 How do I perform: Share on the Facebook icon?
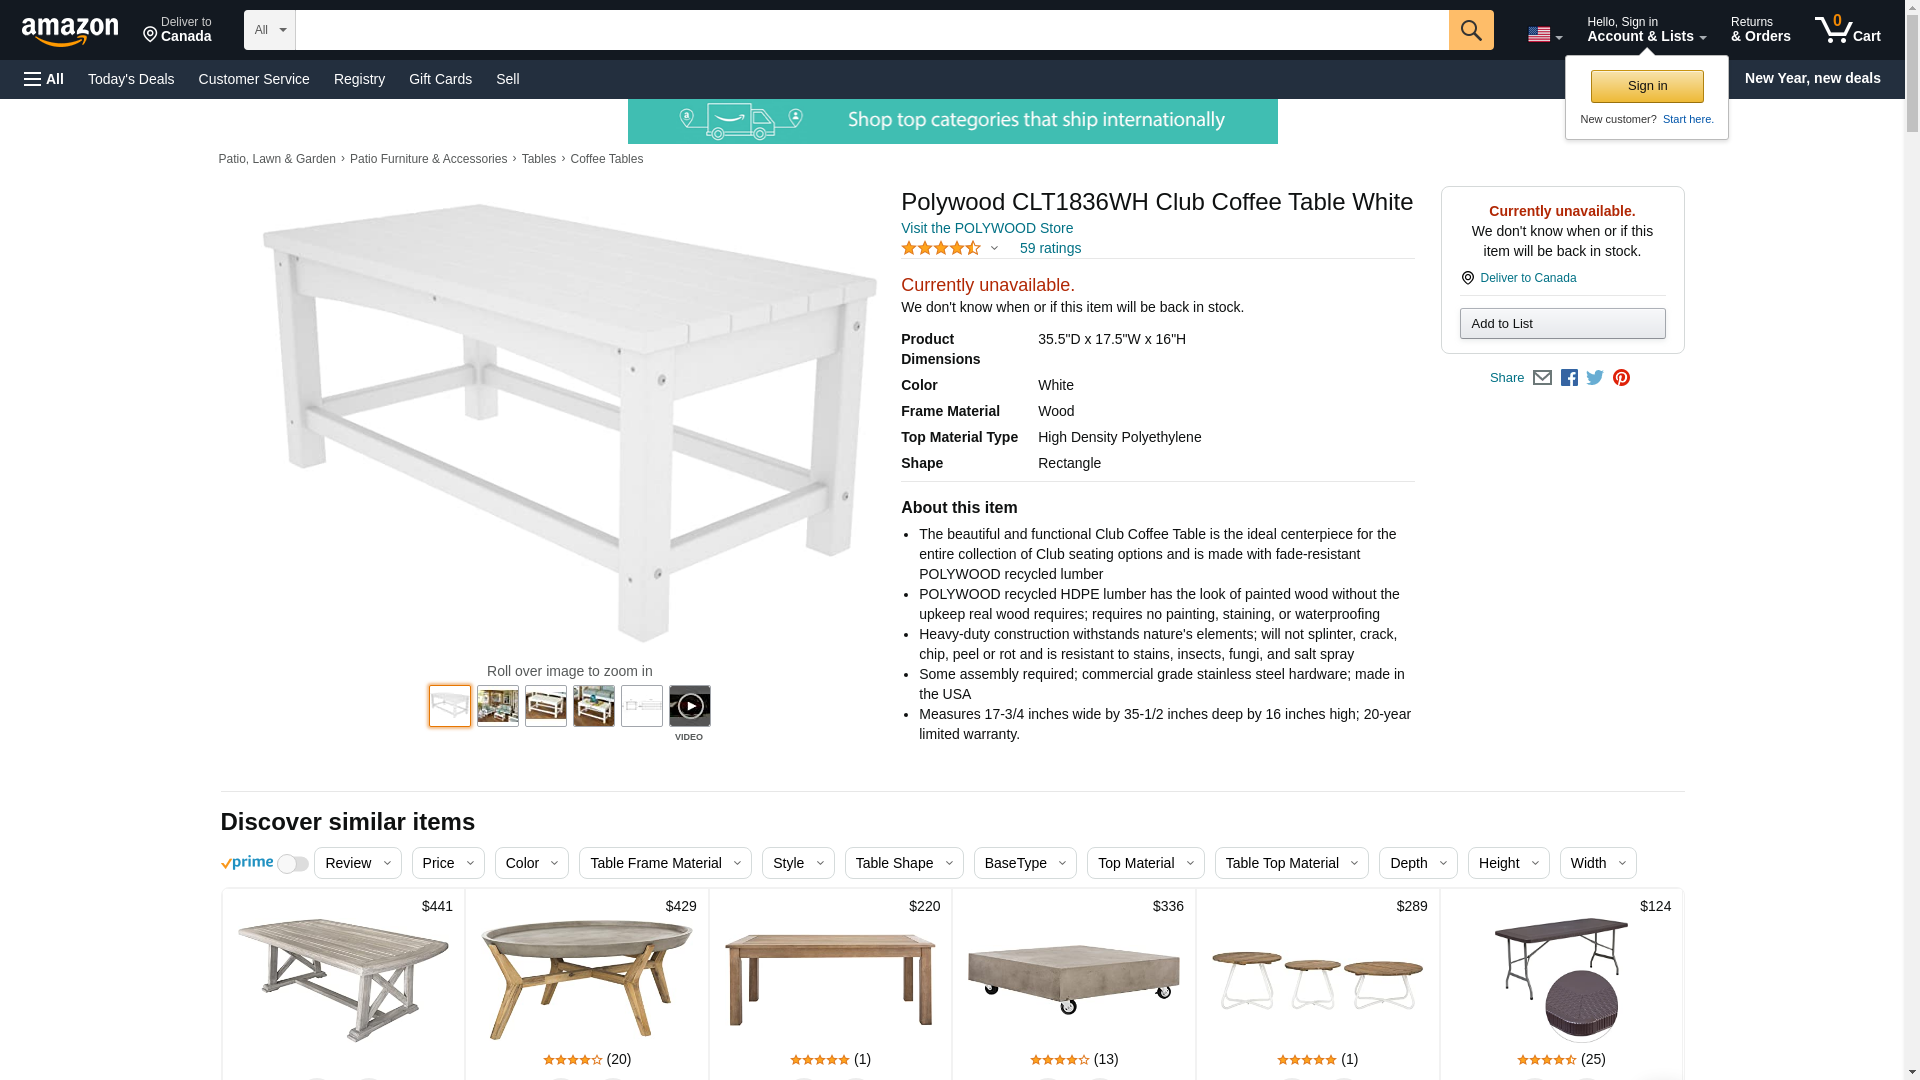coord(1569,378)
